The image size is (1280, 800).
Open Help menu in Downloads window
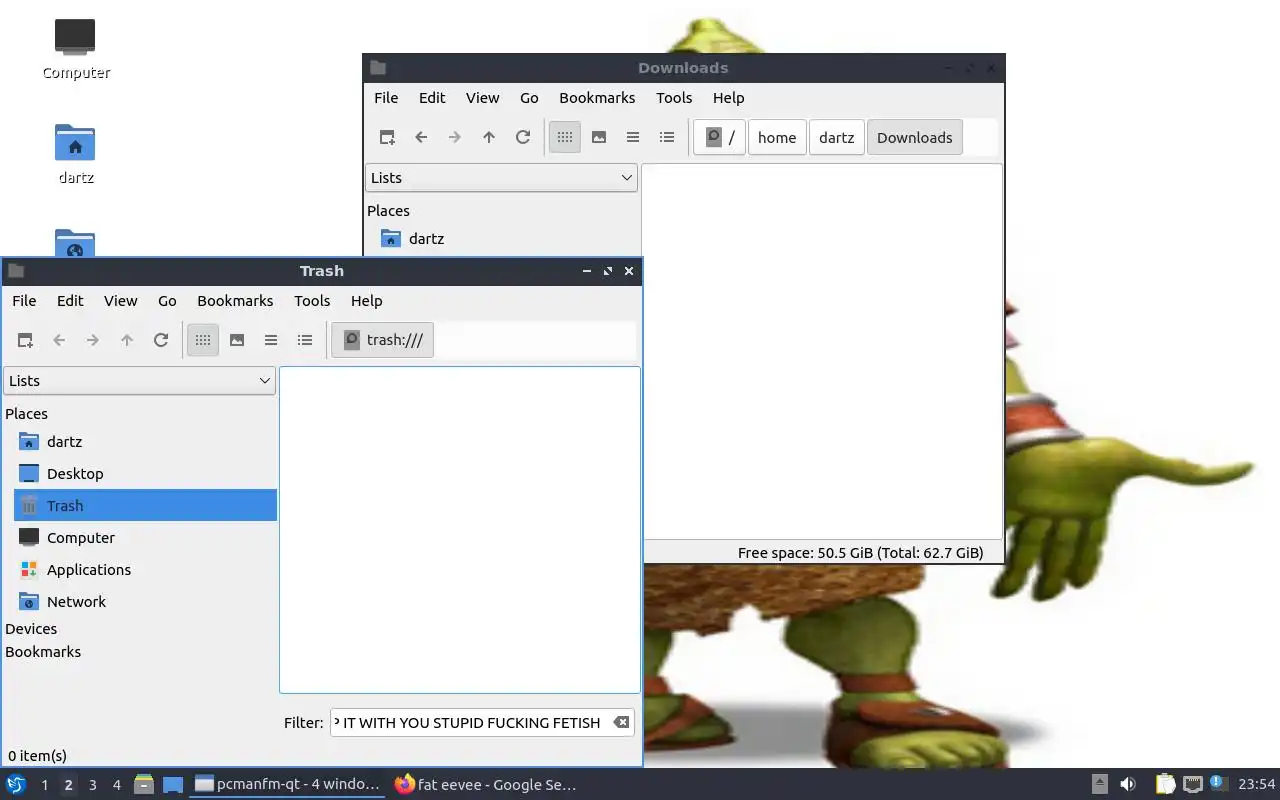point(729,98)
